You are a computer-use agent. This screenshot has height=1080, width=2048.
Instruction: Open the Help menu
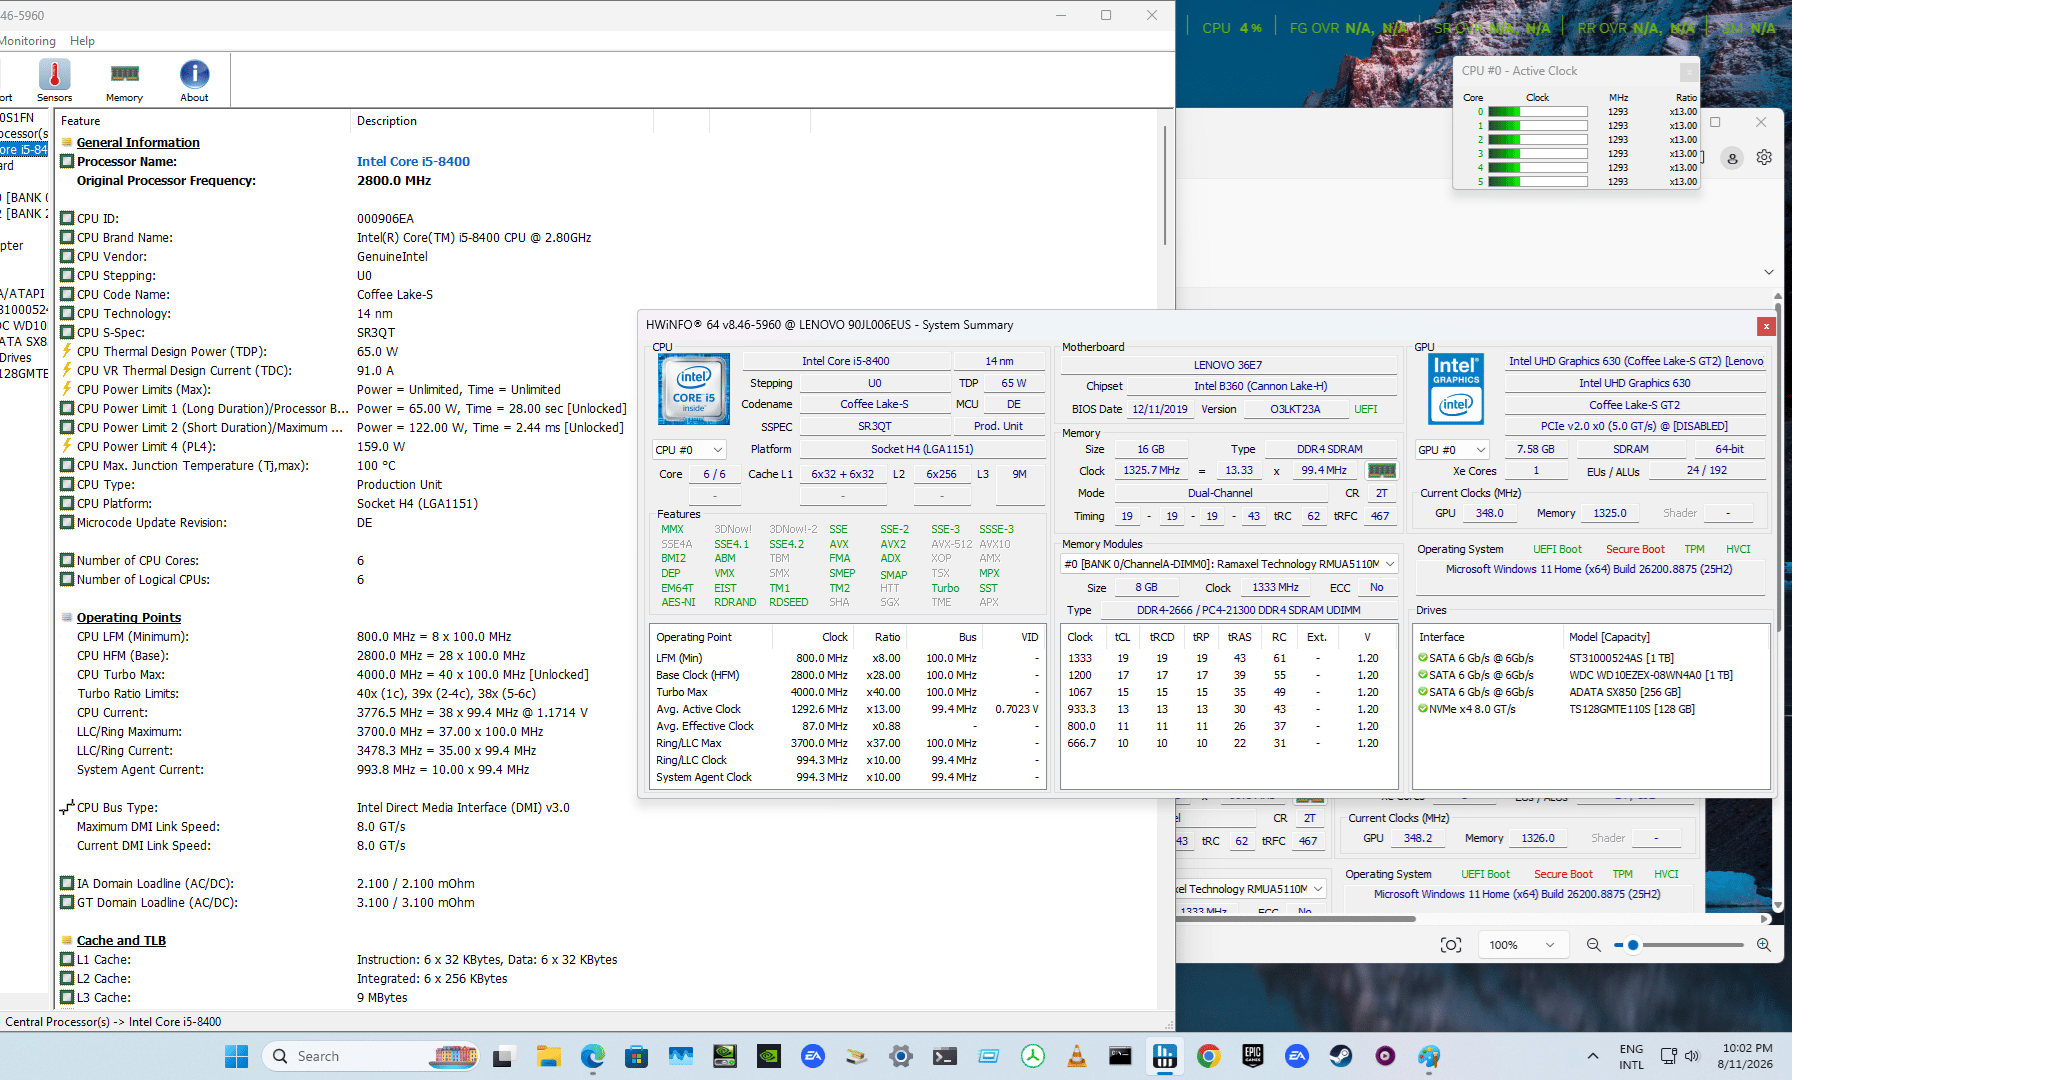click(83, 41)
